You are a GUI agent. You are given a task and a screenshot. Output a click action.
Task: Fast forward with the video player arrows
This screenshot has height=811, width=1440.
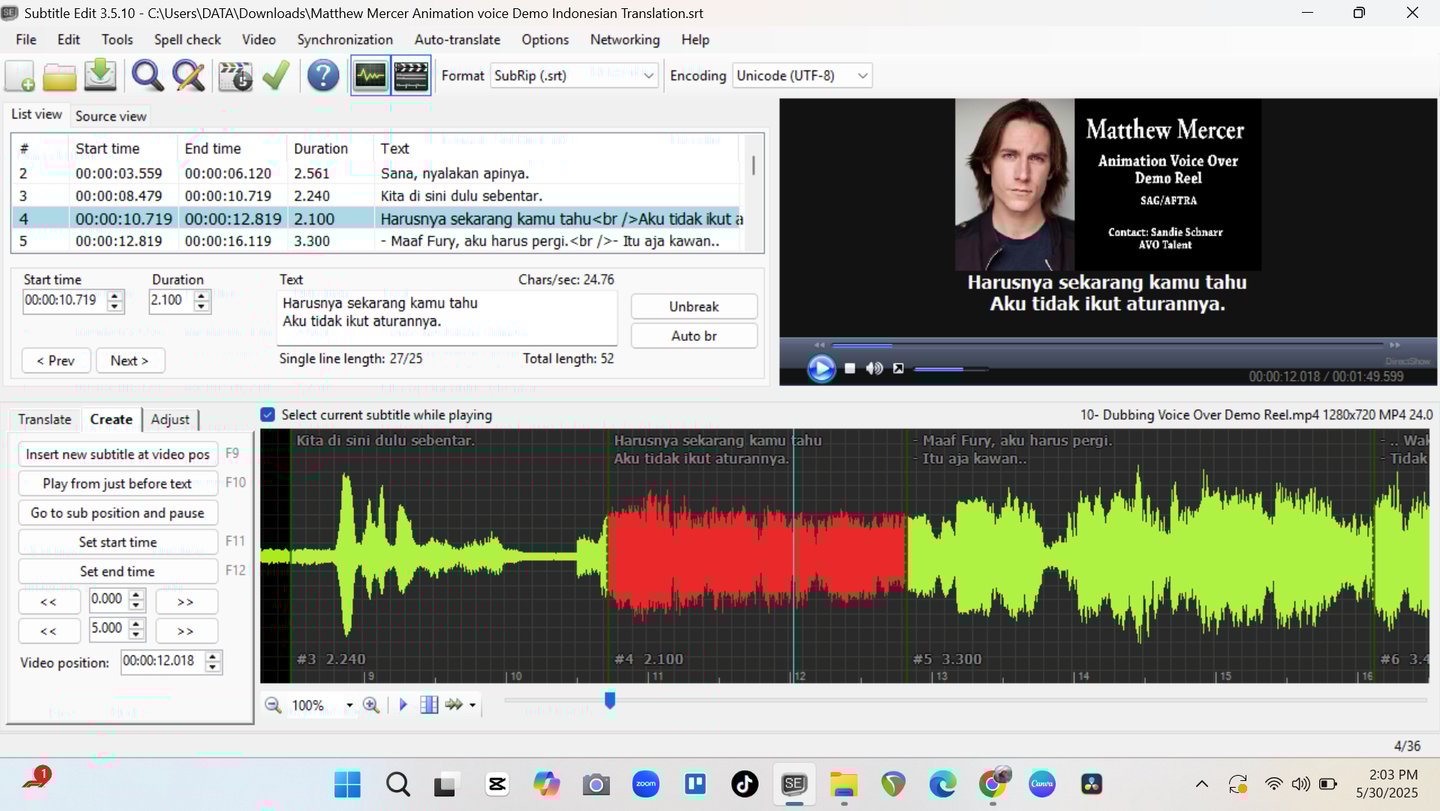(1395, 345)
